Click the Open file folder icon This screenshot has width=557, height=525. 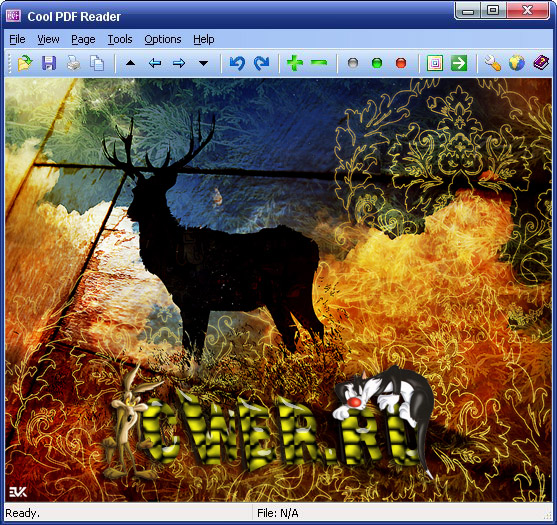click(x=25, y=63)
